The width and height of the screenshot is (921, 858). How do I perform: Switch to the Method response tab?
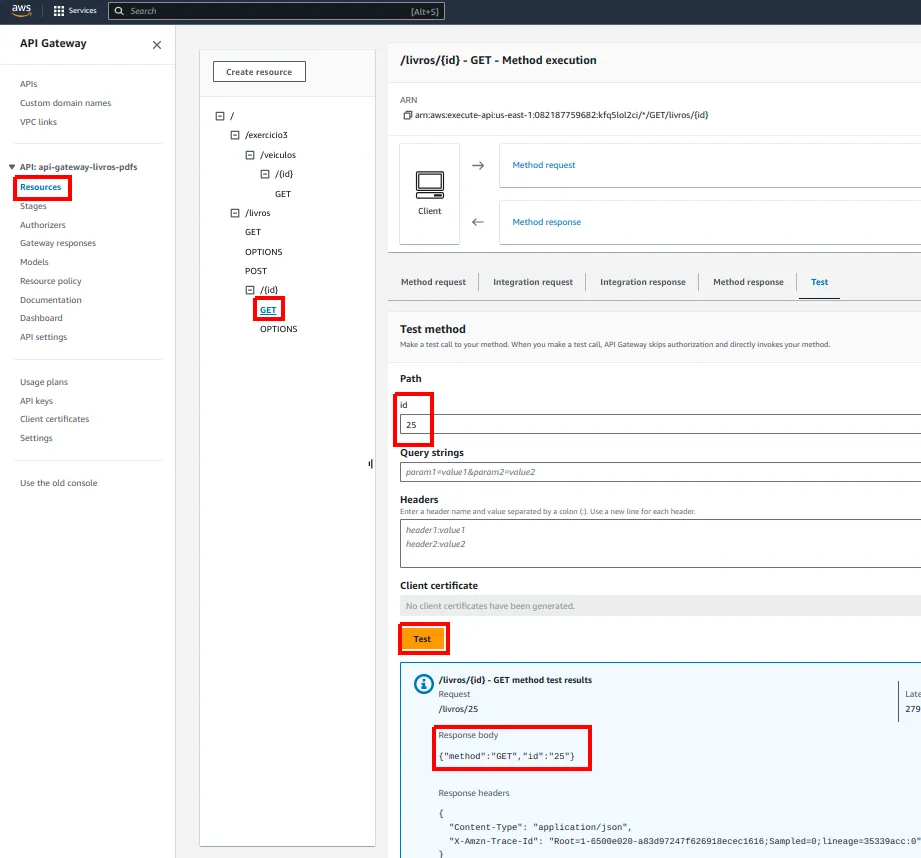pos(748,282)
